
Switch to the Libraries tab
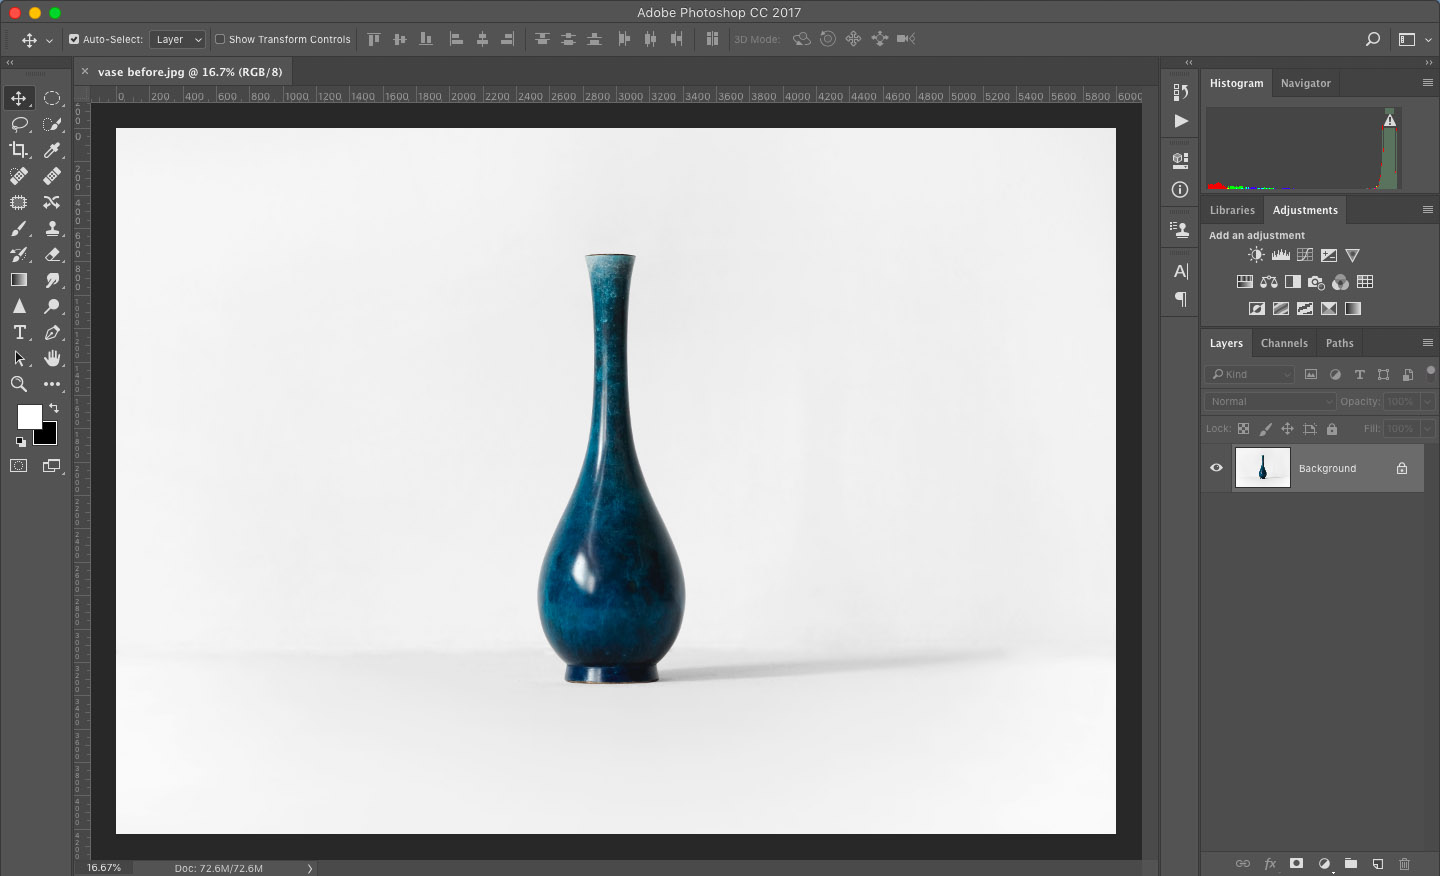coord(1232,210)
